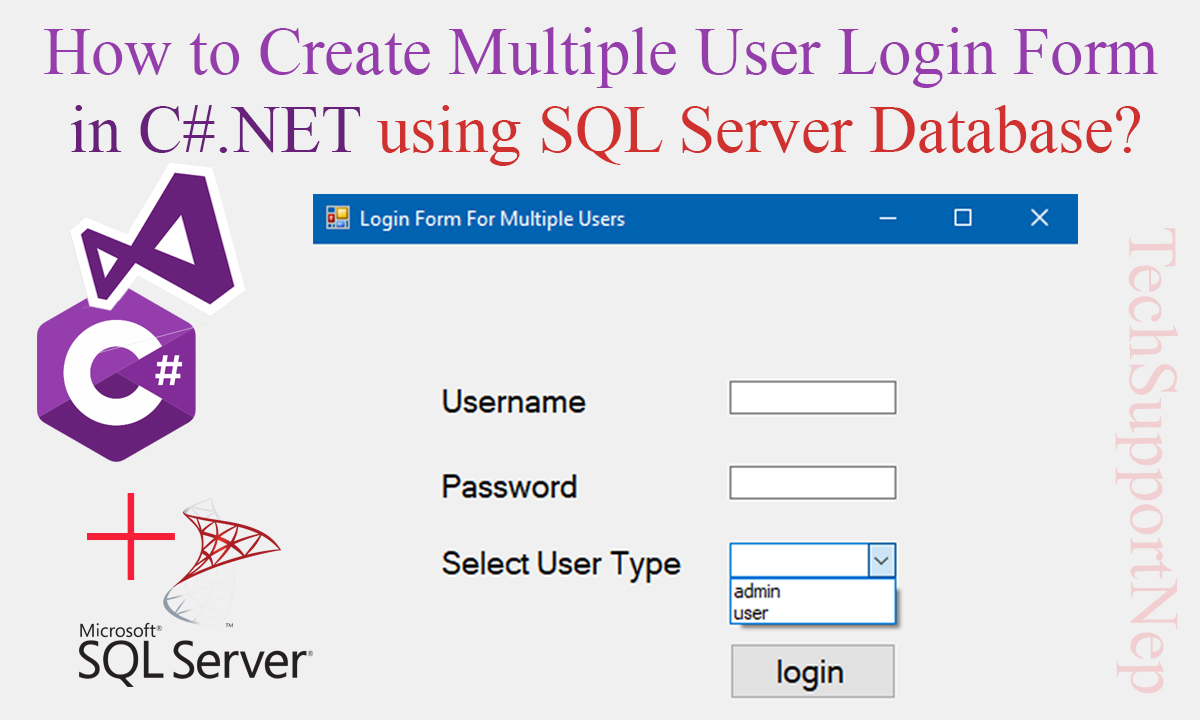Pick the user option in the list
The width and height of the screenshot is (1200, 720).
750,613
